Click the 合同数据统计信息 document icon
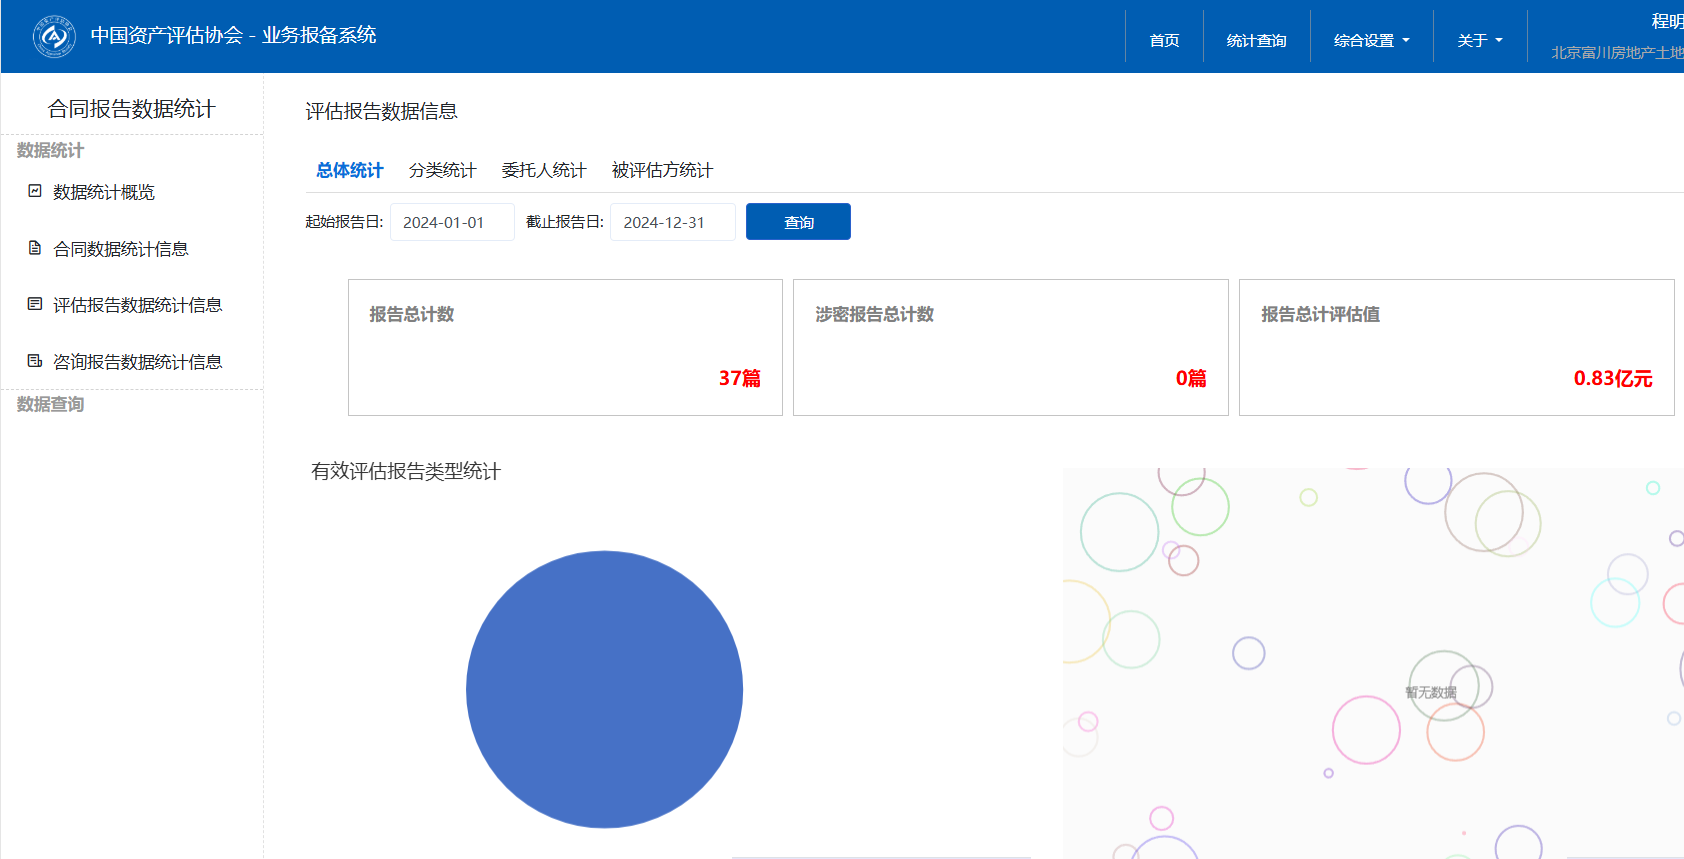Viewport: 1684px width, 859px height. [35, 248]
